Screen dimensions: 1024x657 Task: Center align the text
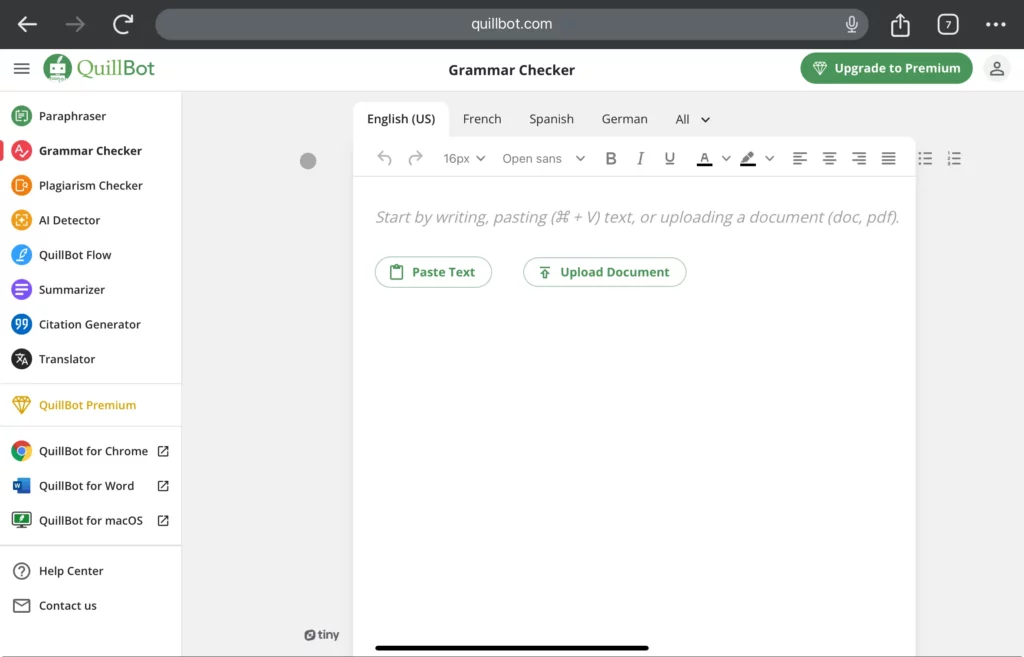829,158
